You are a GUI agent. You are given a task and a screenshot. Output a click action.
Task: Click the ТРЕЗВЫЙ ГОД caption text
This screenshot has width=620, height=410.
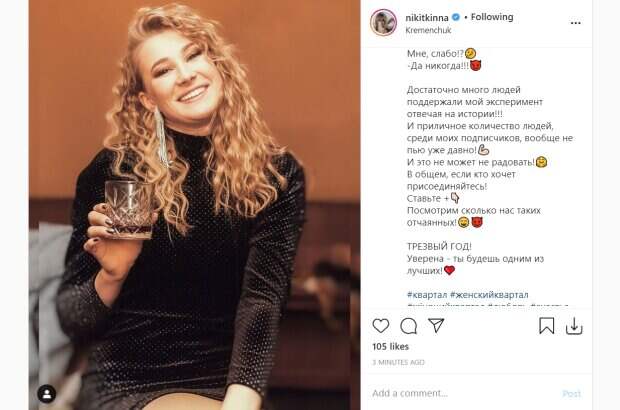click(x=439, y=246)
